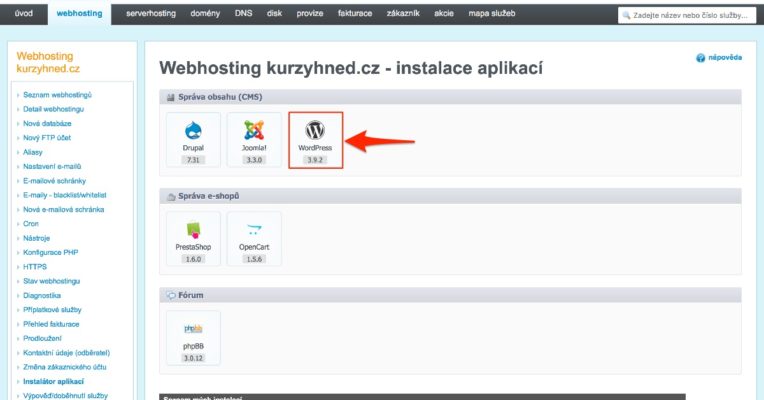The image size is (764, 400).
Task: Open Přehled fakturace in the sidebar
Action: 51,324
